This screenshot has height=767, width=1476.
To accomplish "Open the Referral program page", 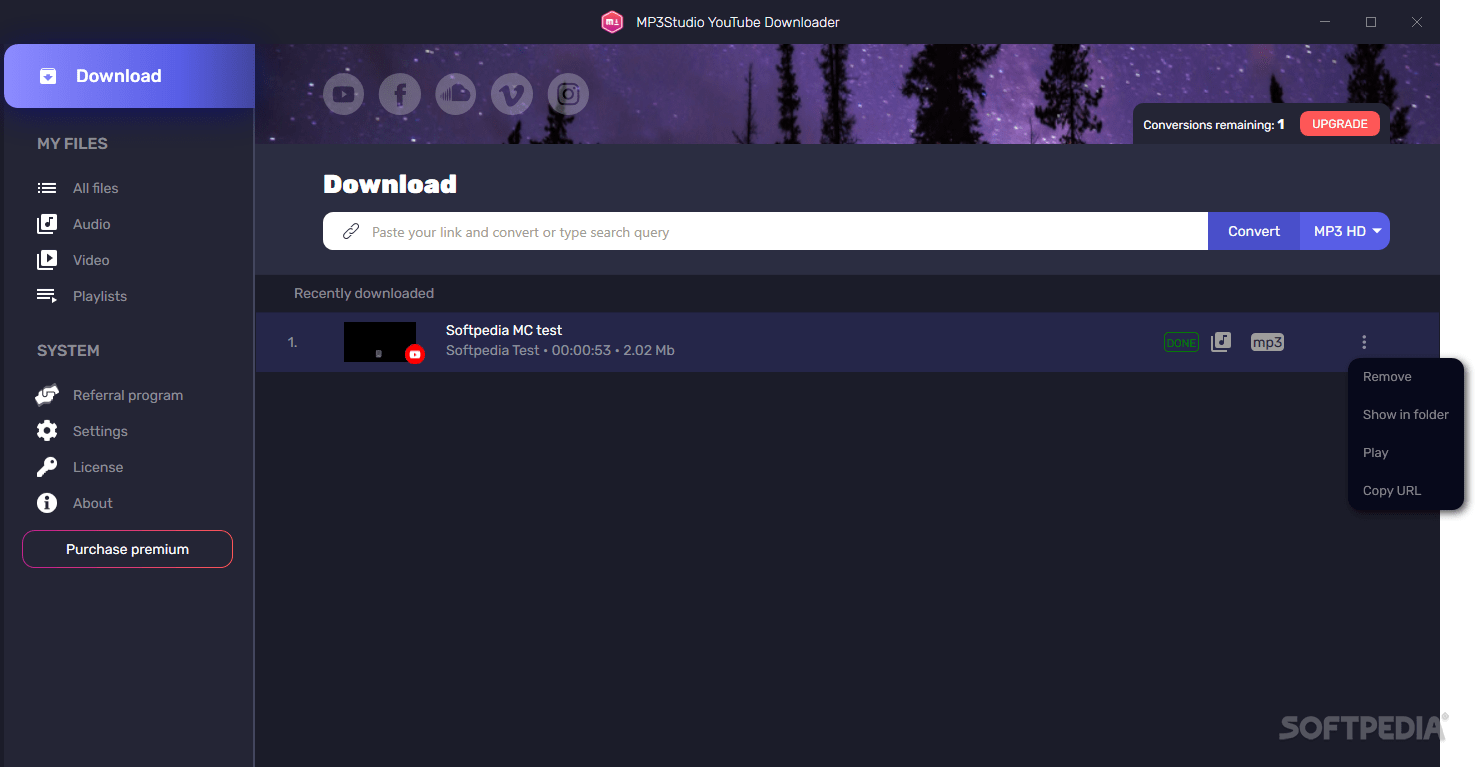I will tap(127, 394).
